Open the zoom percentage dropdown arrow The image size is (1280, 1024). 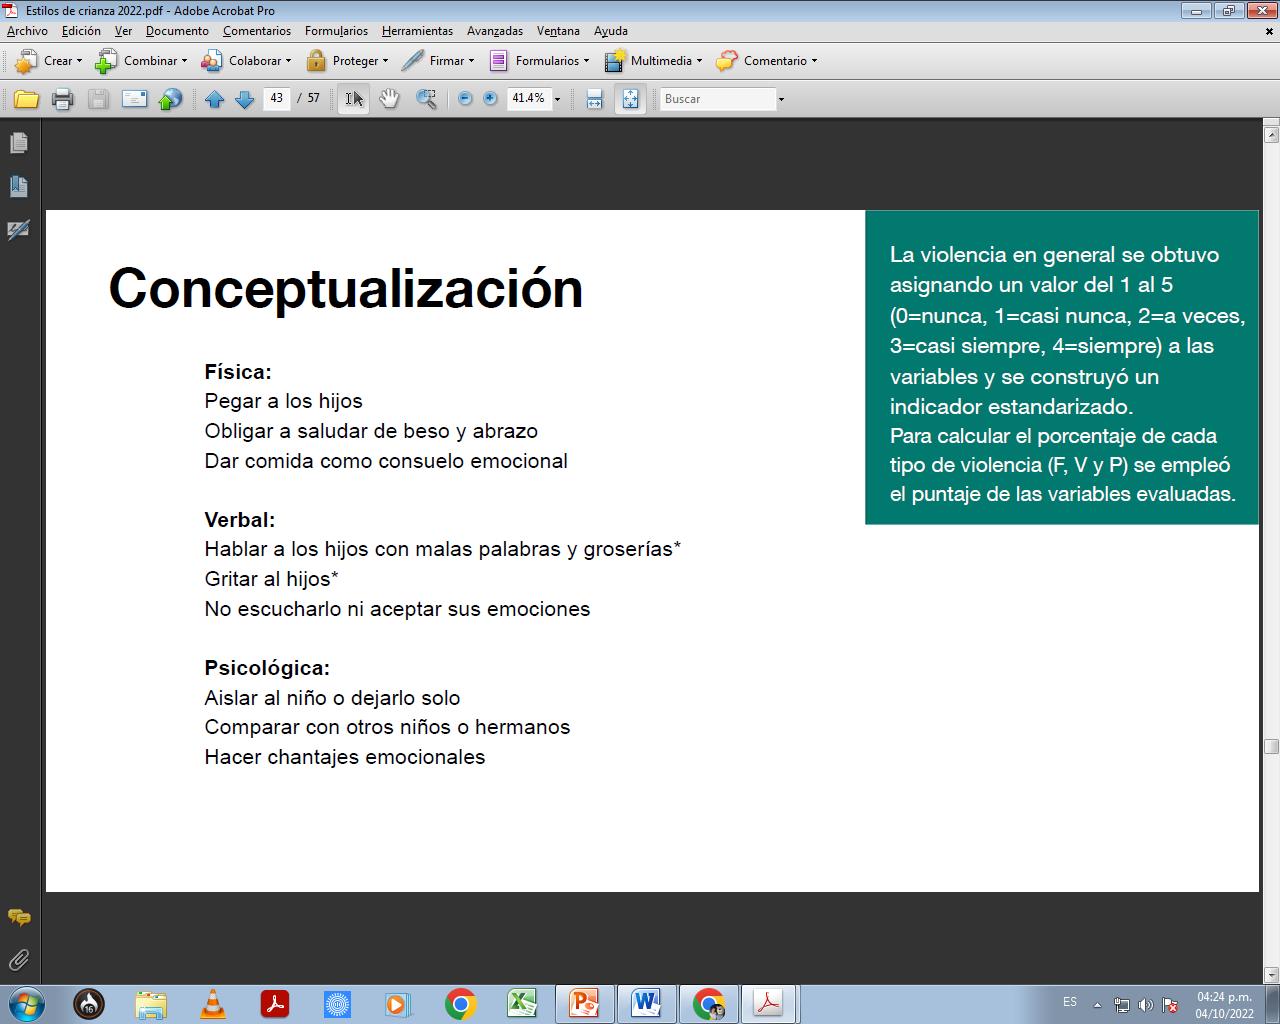pos(557,99)
